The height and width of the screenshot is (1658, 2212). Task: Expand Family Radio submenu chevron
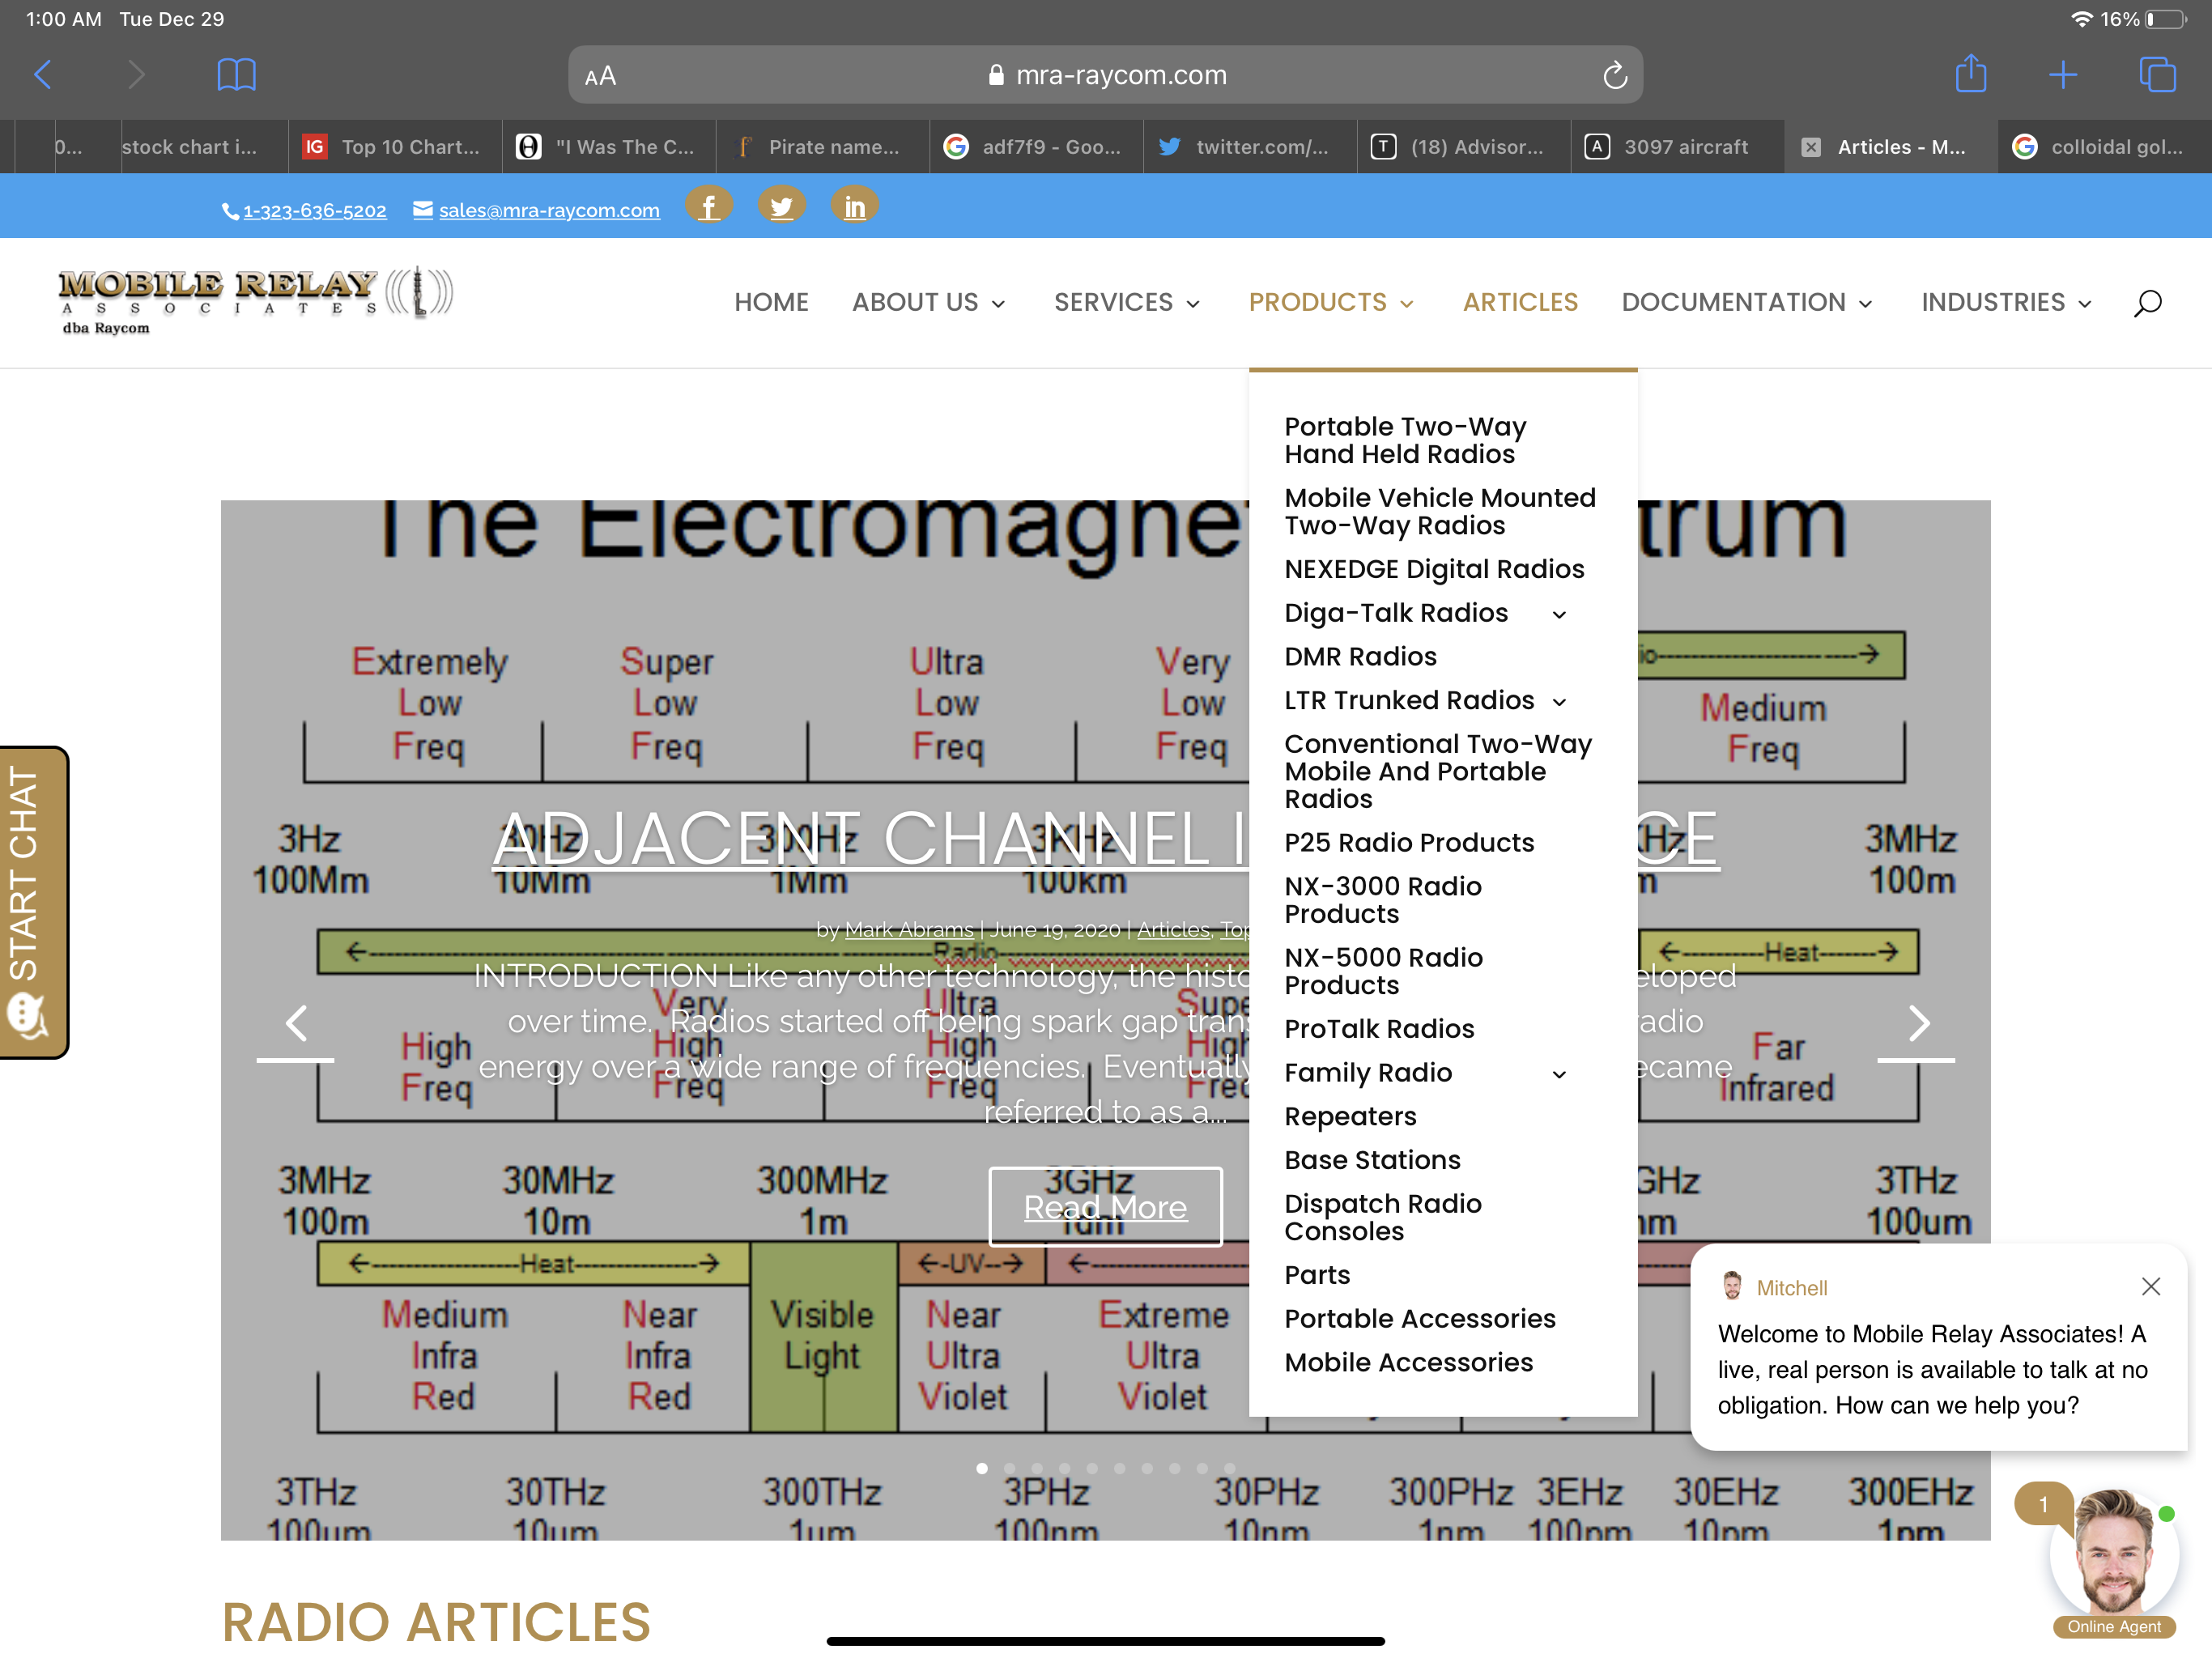coord(1558,1074)
